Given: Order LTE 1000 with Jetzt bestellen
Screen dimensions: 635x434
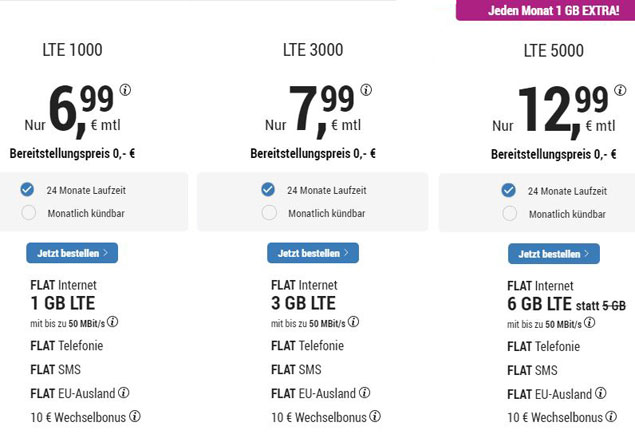Looking at the screenshot, I should (72, 253).
